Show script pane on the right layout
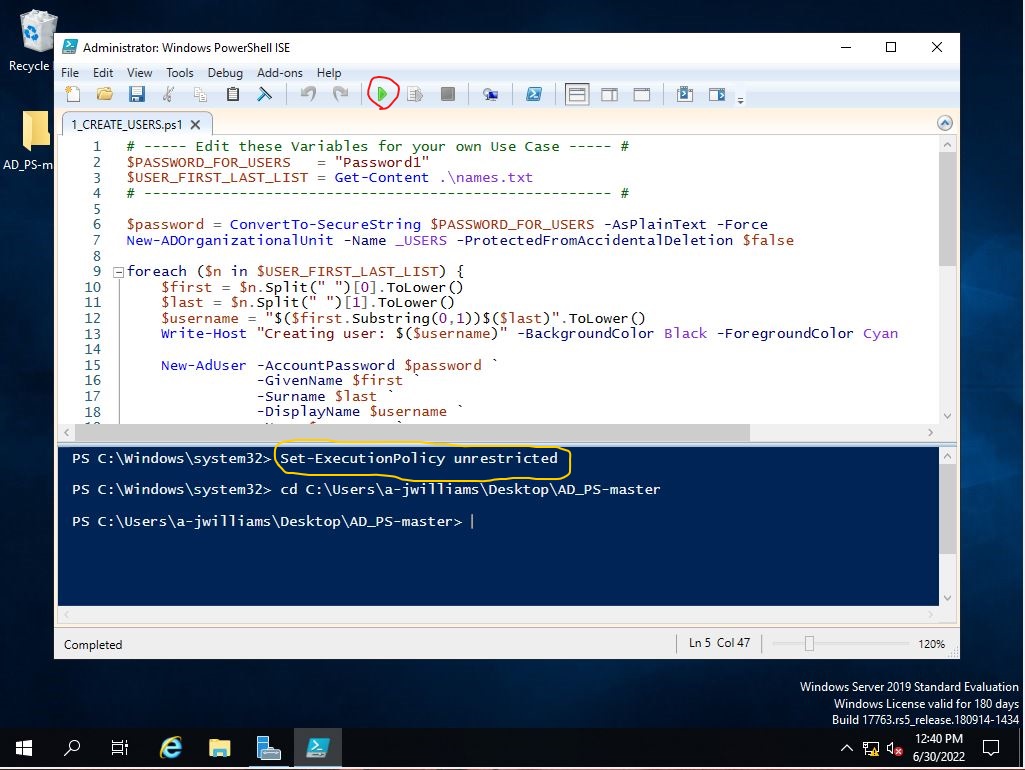This screenshot has height=770, width=1025. click(609, 95)
